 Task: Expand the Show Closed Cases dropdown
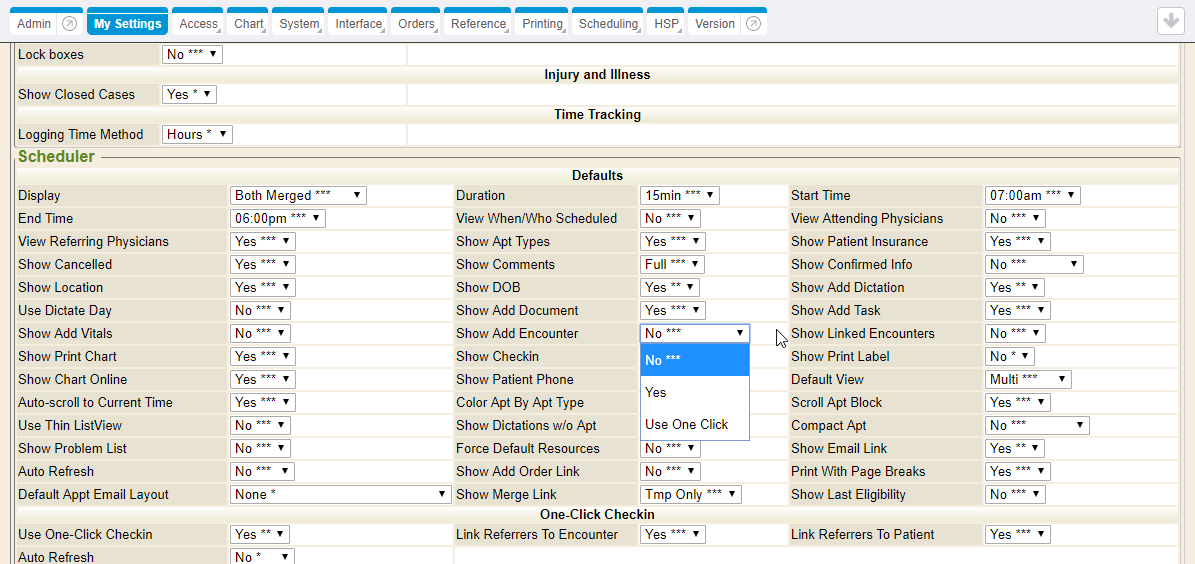pyautogui.click(x=189, y=94)
